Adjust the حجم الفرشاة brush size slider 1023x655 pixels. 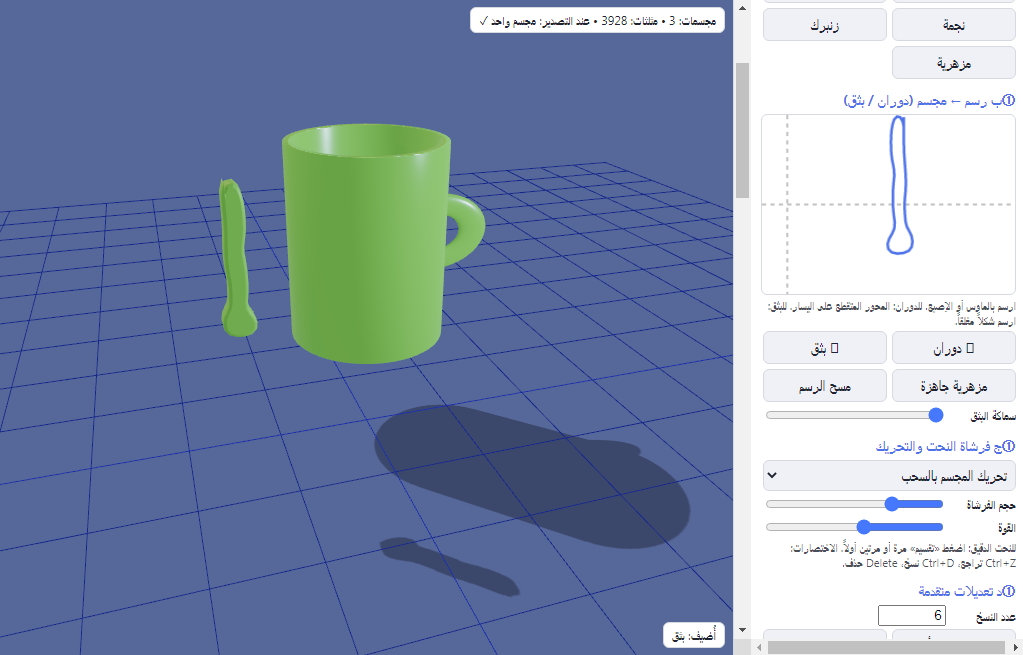pyautogui.click(x=855, y=504)
